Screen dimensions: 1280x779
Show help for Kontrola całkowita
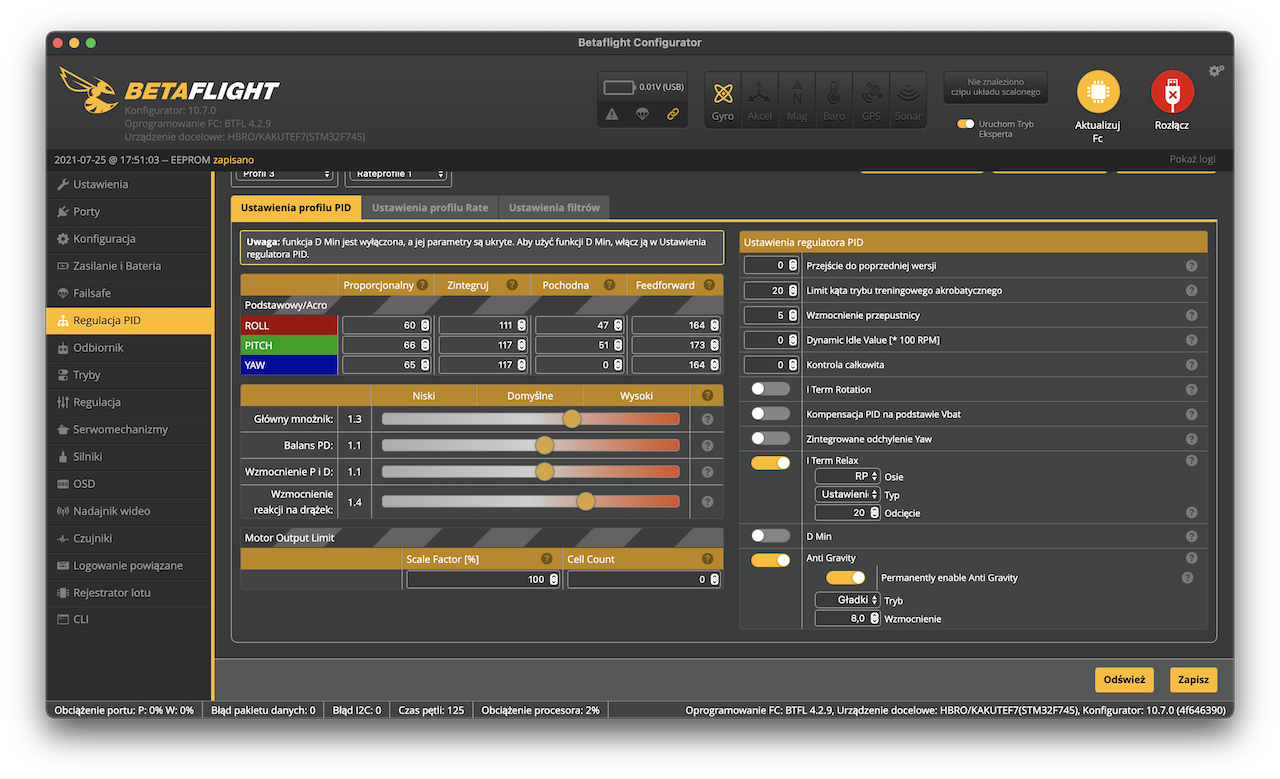1191,365
